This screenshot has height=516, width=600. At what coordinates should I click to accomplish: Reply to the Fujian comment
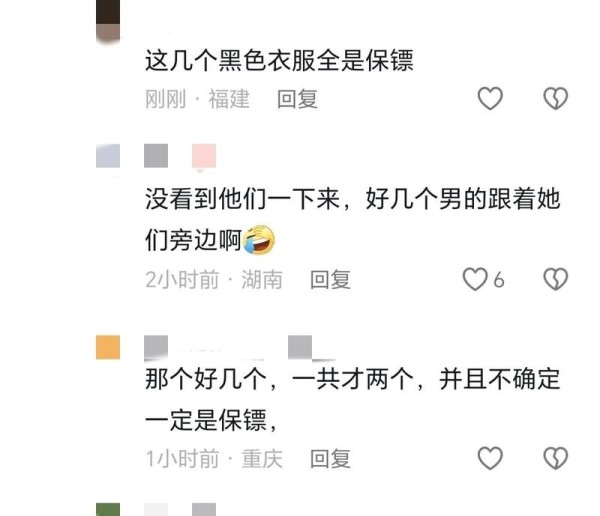(297, 99)
